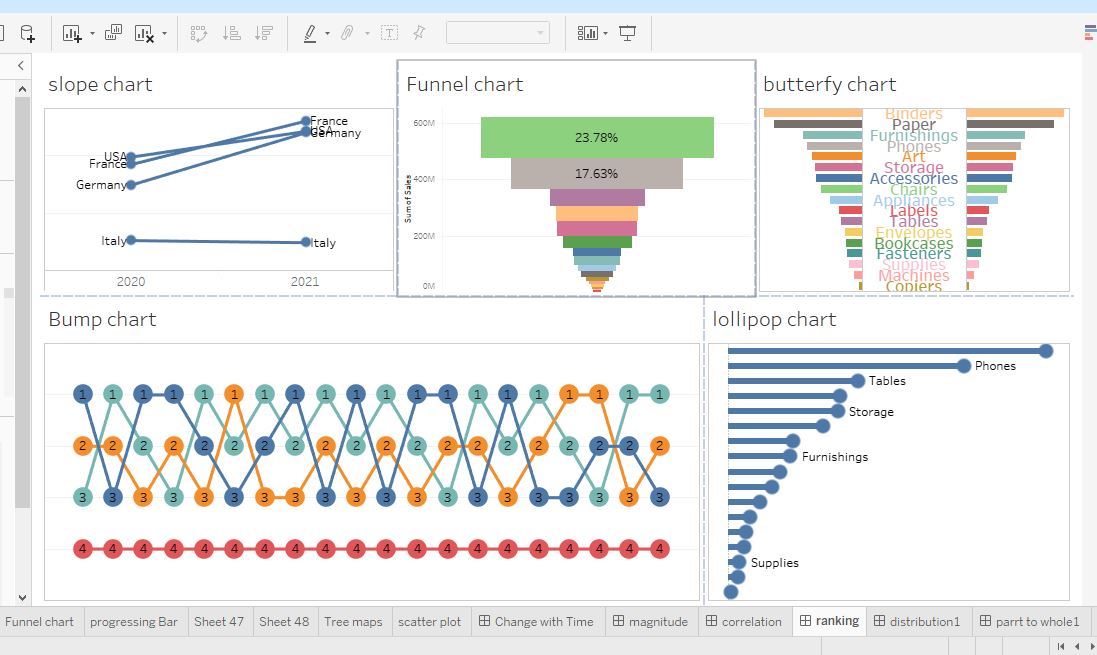This screenshot has height=655, width=1097.
Task: Click the Swap Rows and Columns icon
Action: 199,33
